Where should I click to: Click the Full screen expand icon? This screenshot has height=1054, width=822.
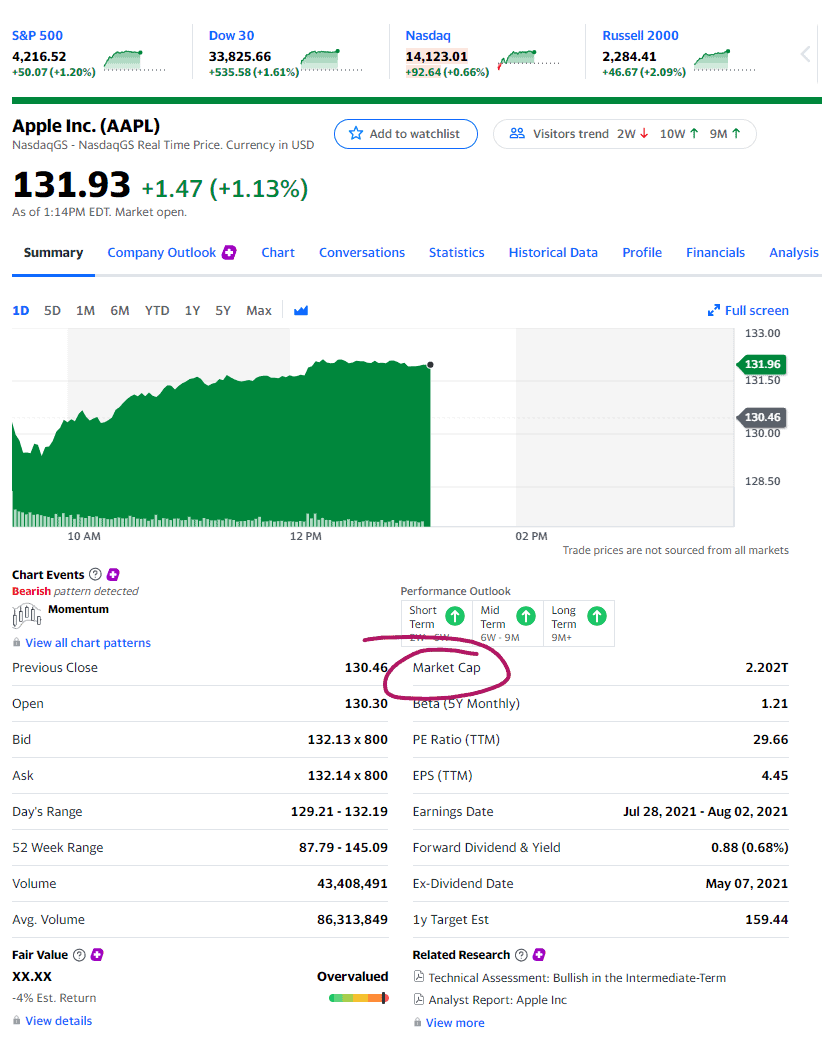[713, 310]
